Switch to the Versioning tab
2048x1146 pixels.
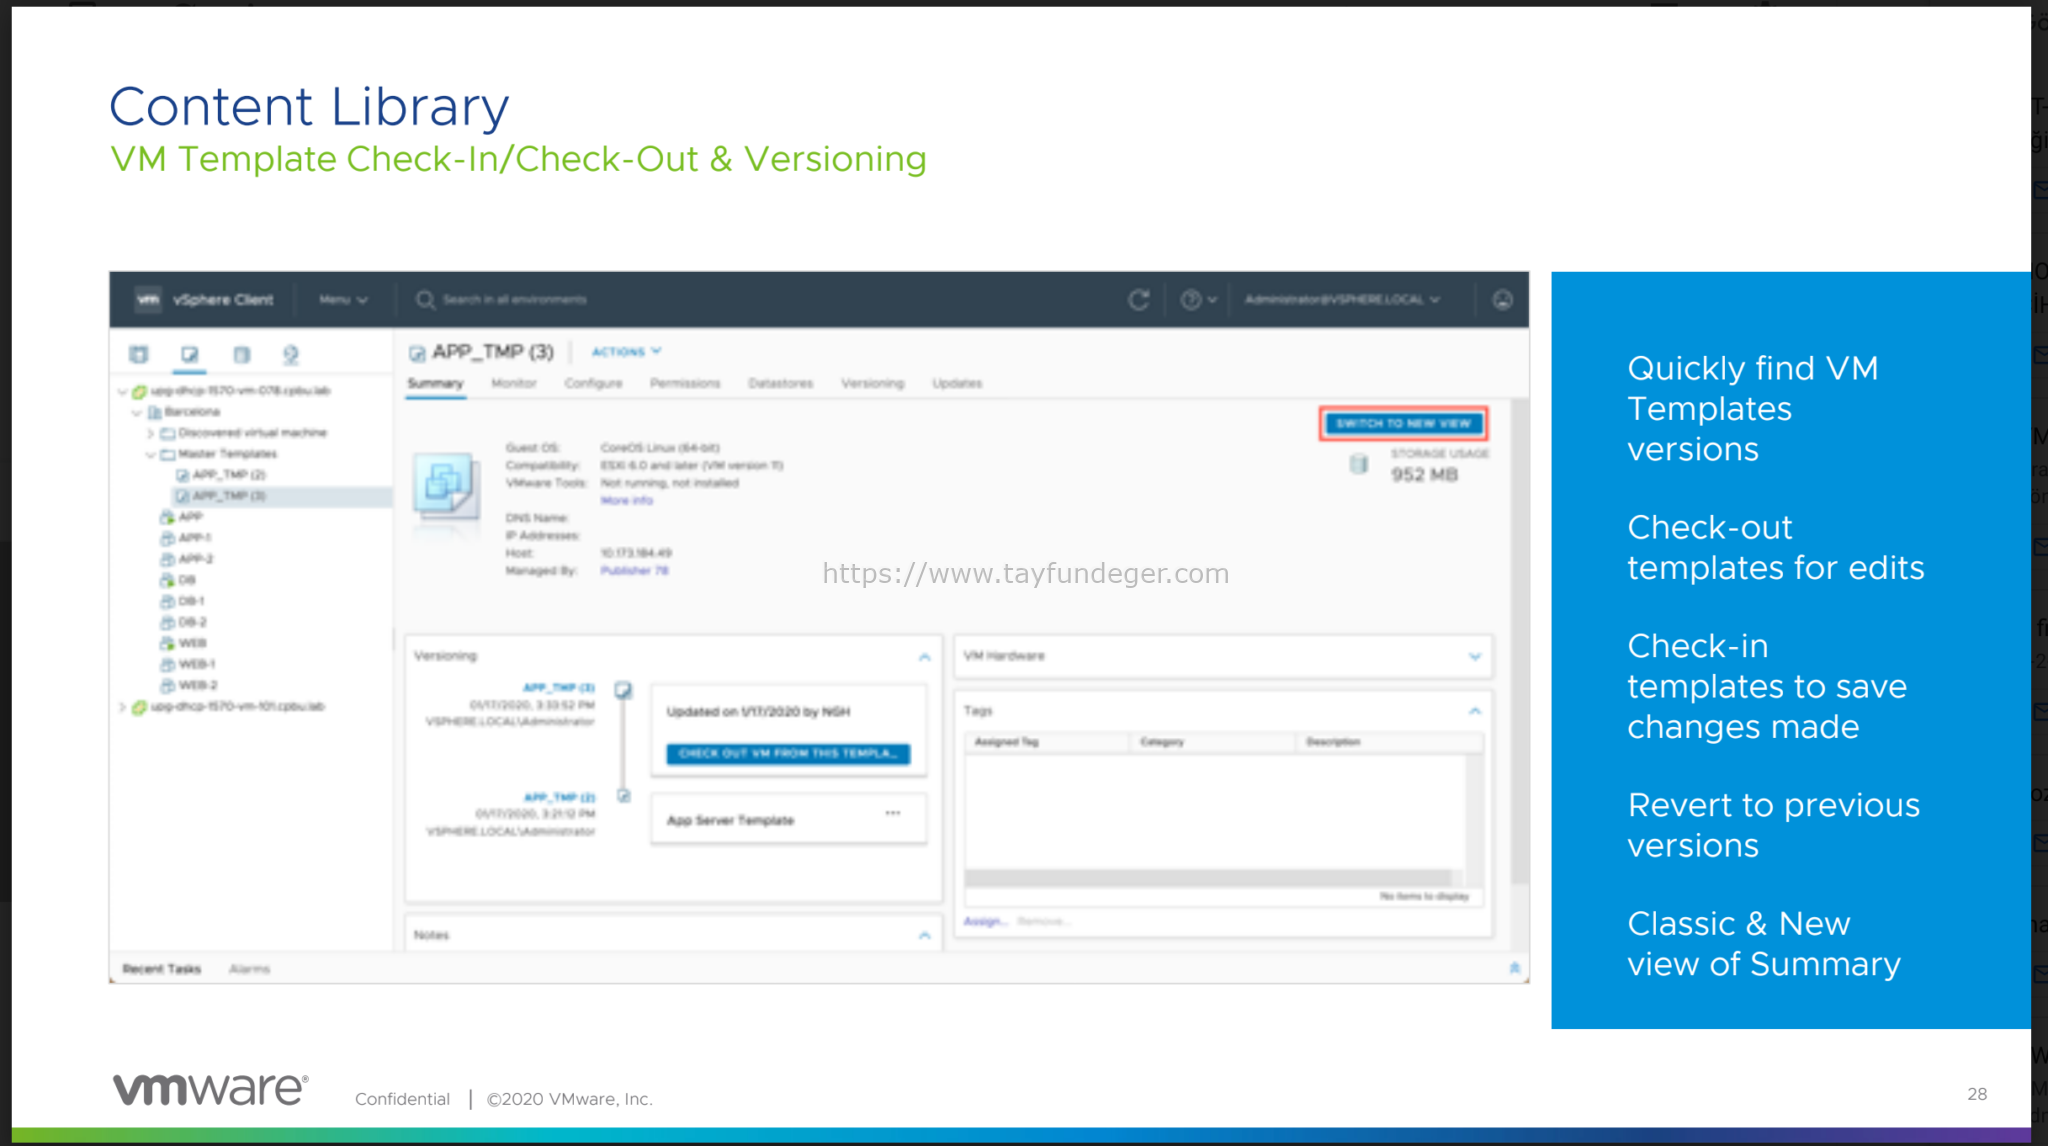872,383
